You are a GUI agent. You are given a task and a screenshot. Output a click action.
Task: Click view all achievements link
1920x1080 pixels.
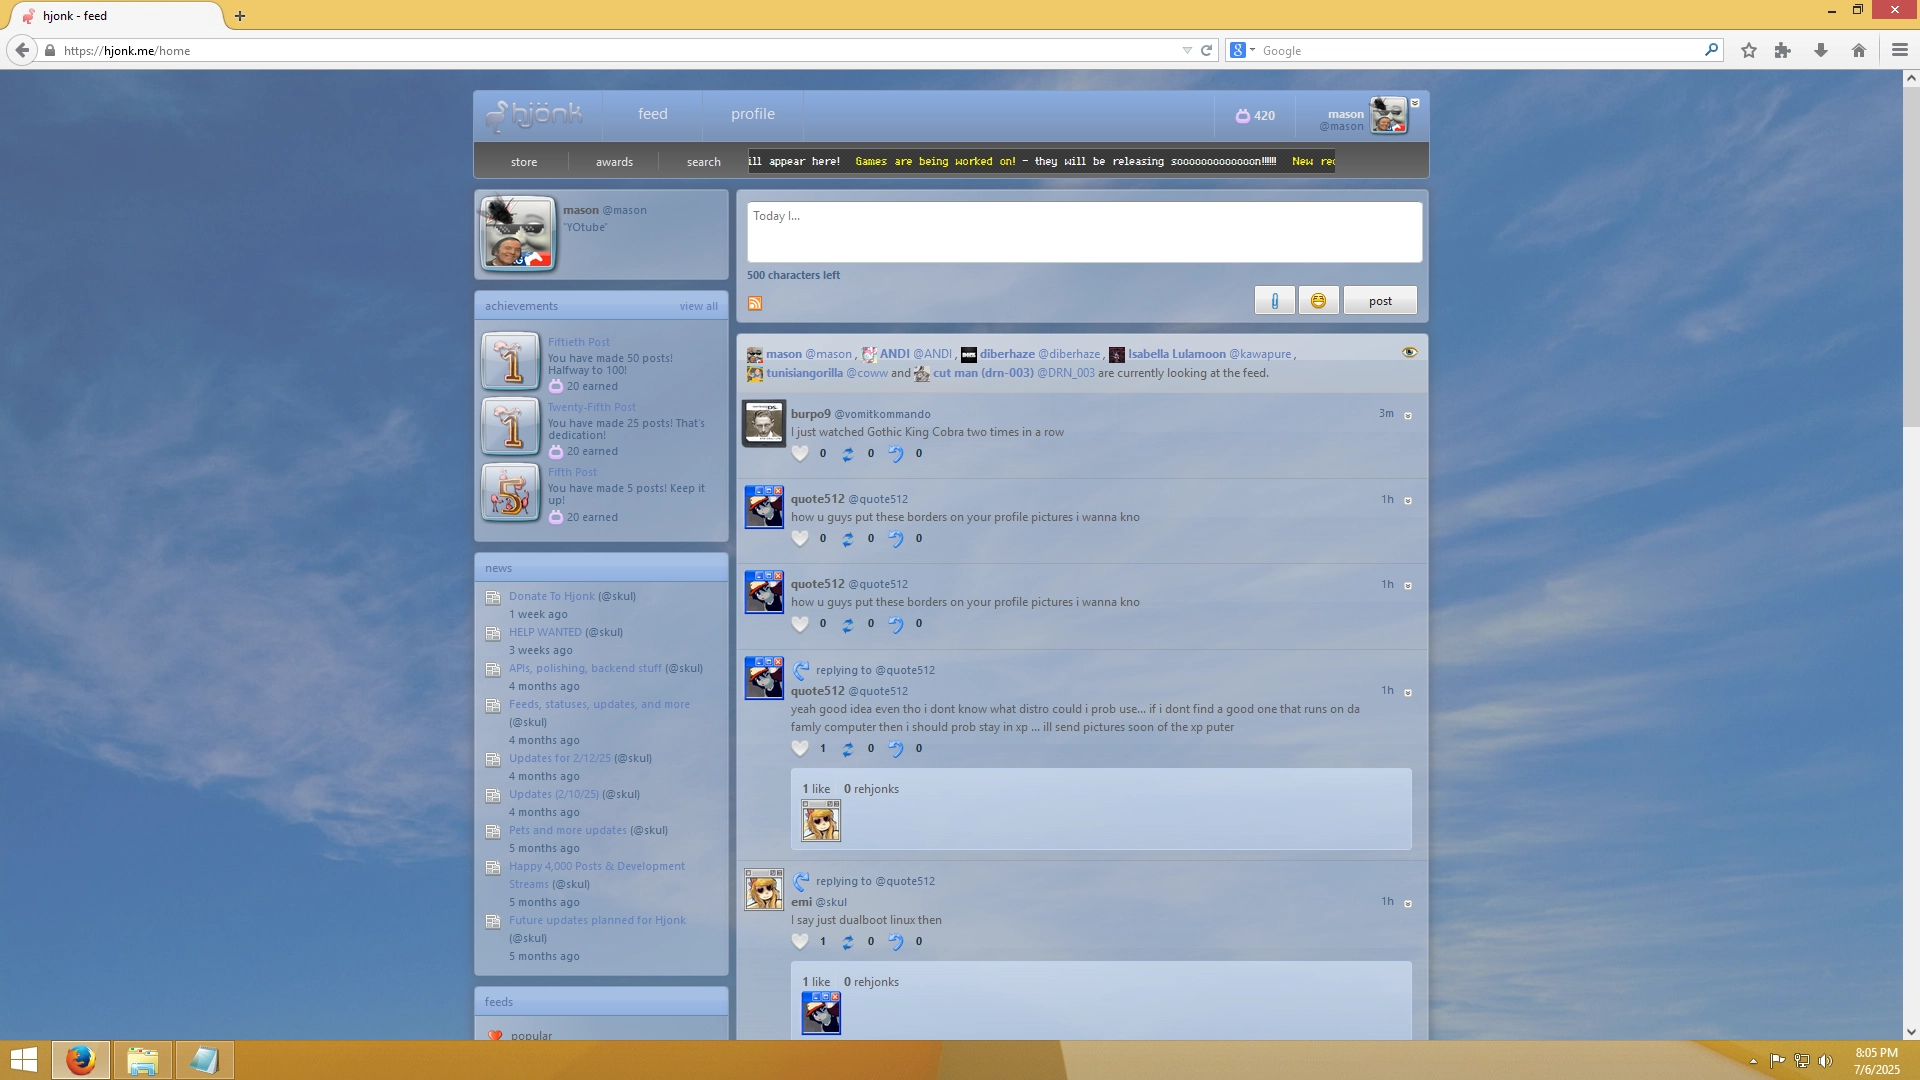point(698,306)
